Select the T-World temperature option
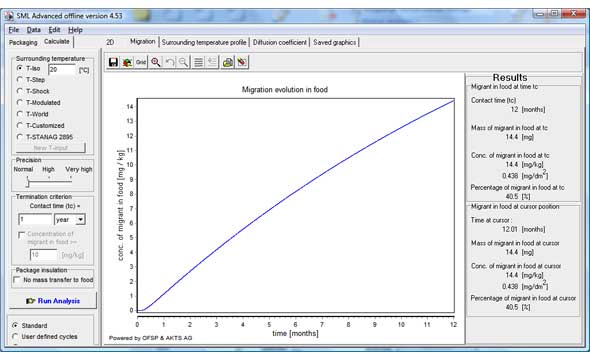 click(x=20, y=114)
